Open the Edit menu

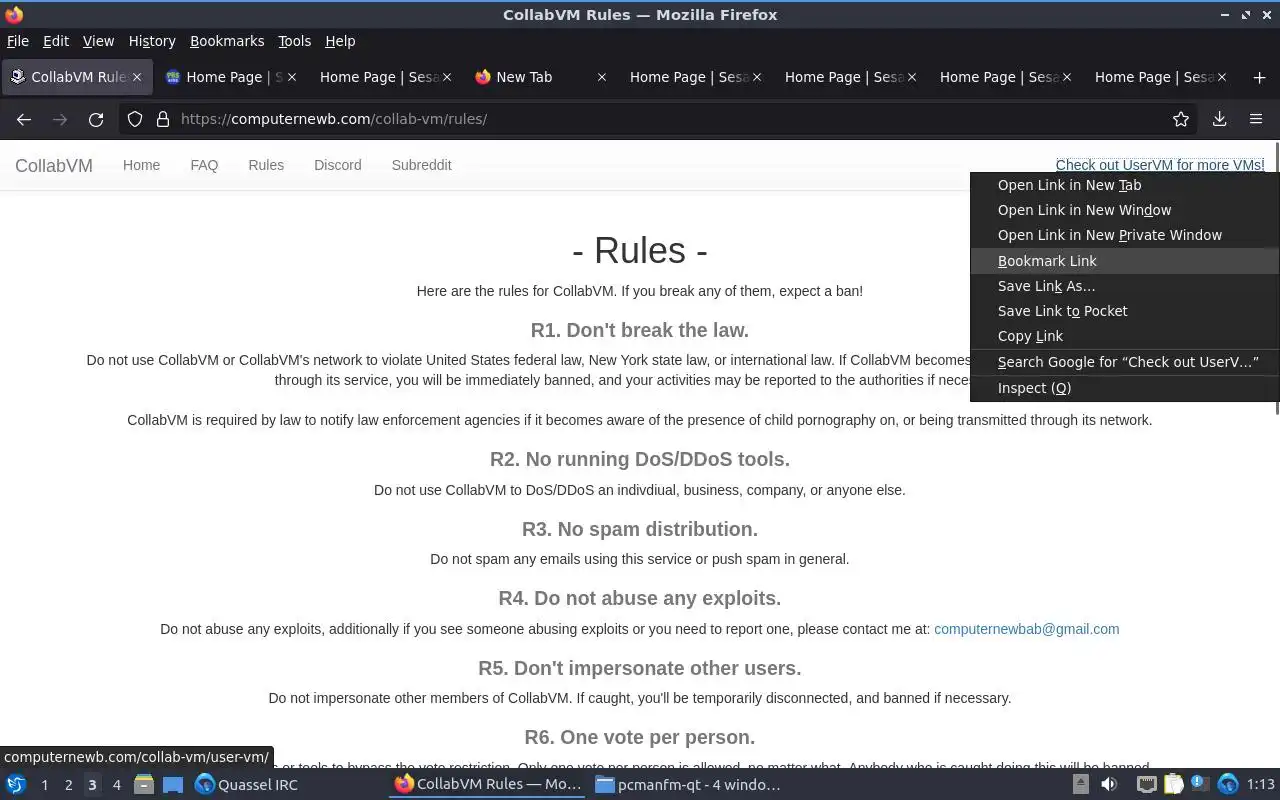(x=56, y=41)
